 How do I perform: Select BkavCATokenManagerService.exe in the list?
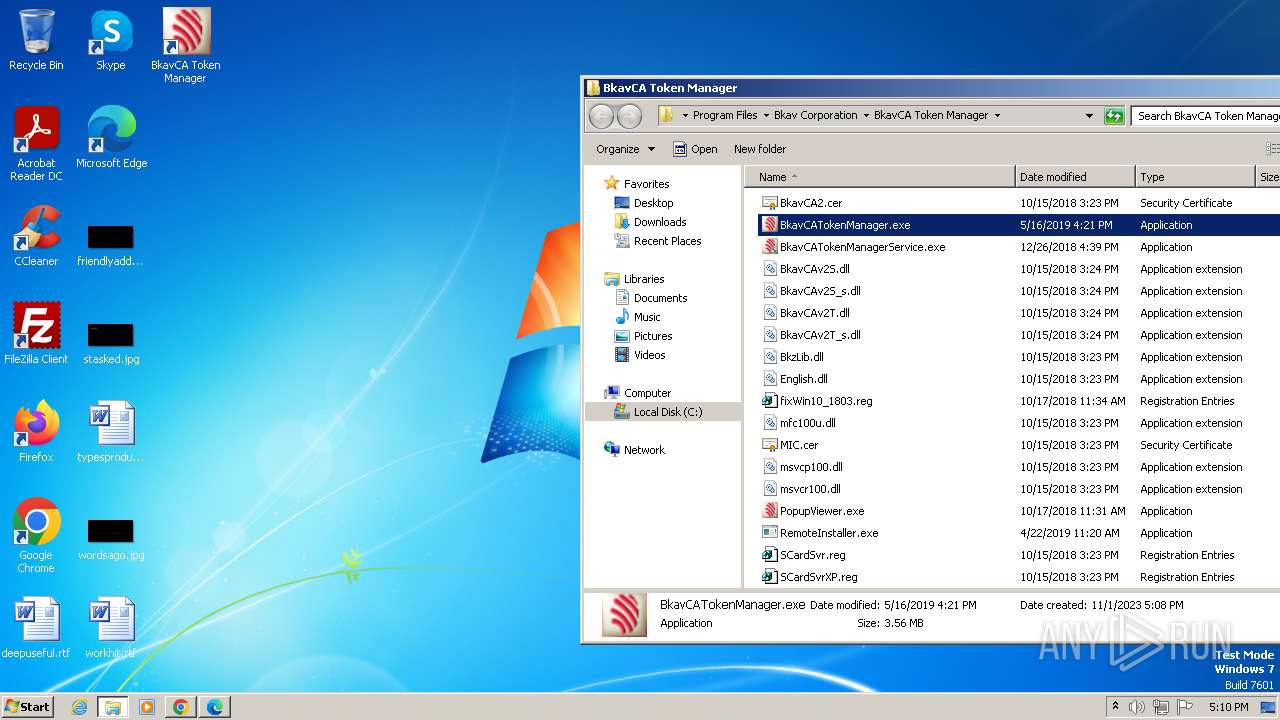point(862,247)
